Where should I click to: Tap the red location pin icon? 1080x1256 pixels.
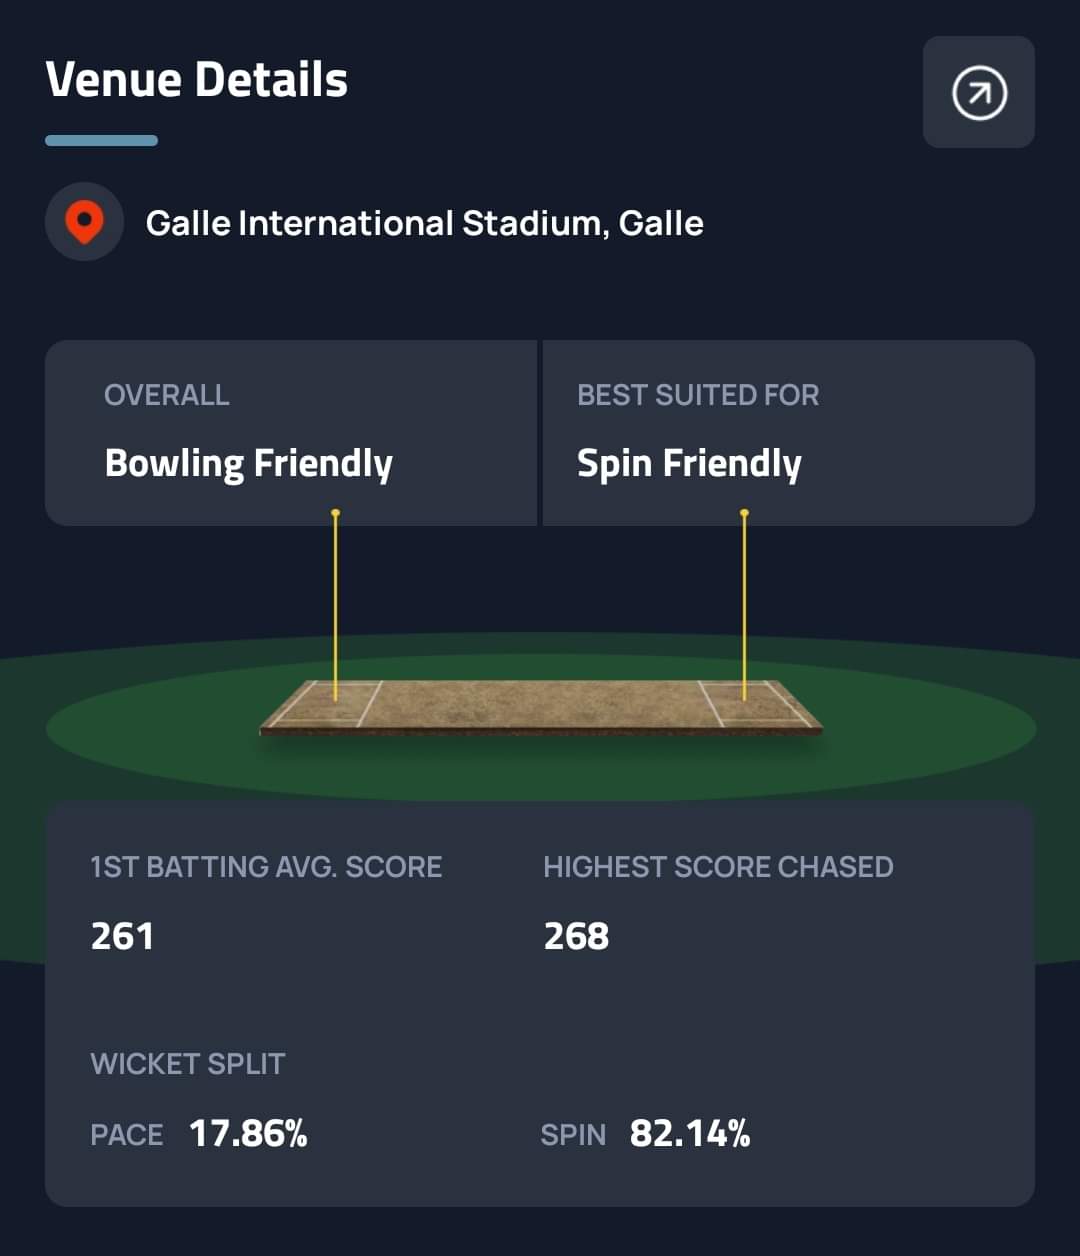pos(84,222)
